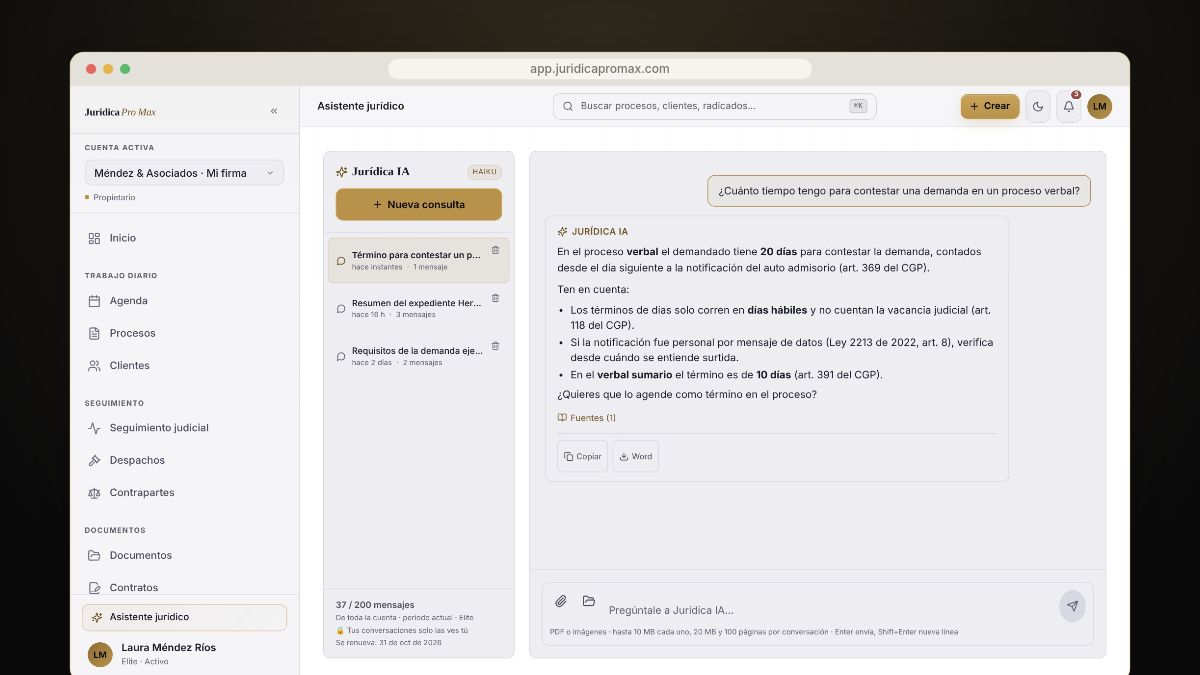Open conversation Resumen del expediente
The image size is (1200, 675).
[419, 308]
